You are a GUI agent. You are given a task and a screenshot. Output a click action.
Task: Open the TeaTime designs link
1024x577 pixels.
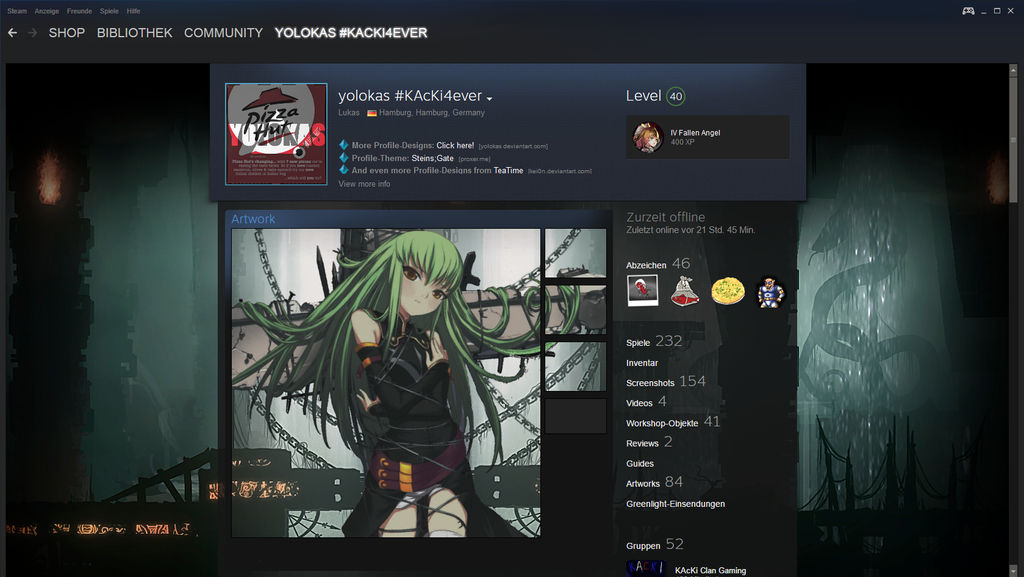508,170
